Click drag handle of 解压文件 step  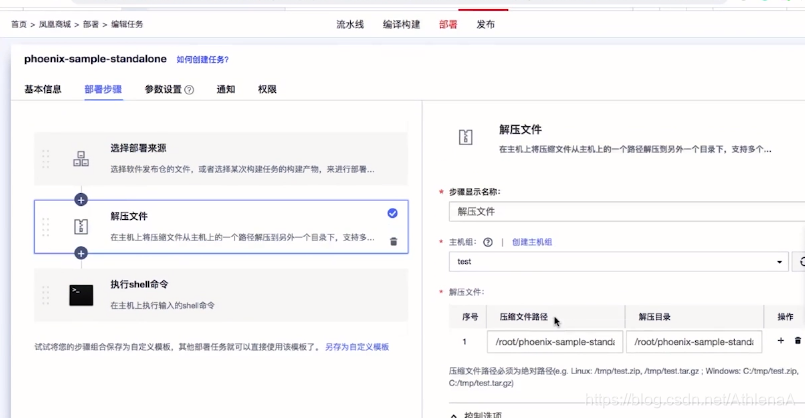[x=45, y=227]
